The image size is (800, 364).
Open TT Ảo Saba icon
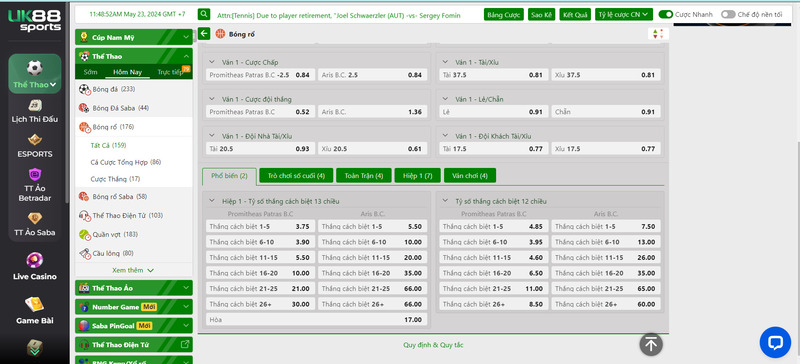[x=35, y=218]
